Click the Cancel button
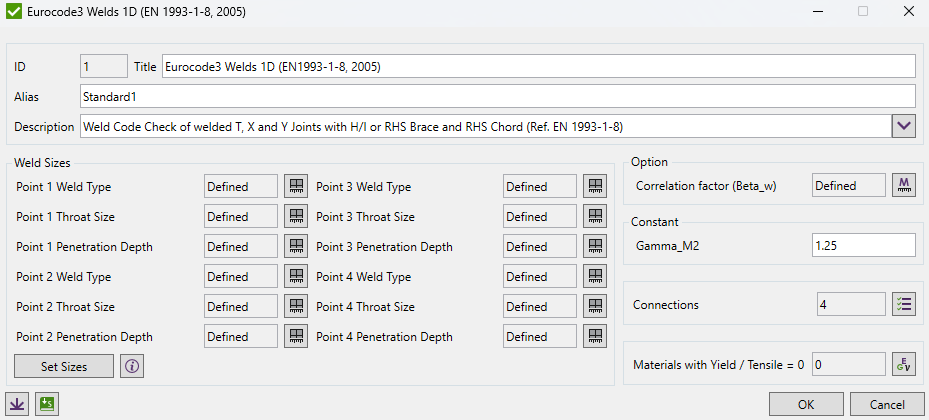Viewport: 929px width, 420px height. [886, 404]
